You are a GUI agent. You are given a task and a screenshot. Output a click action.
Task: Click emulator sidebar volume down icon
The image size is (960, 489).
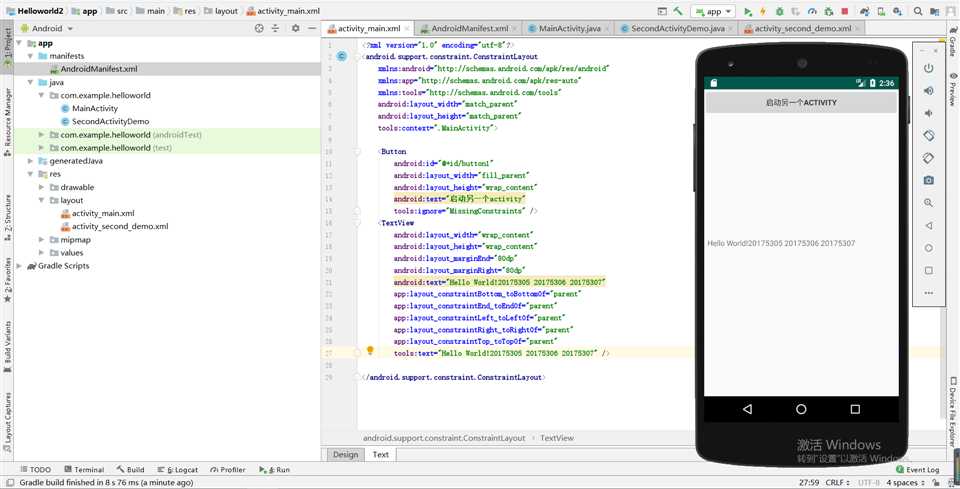tap(929, 113)
